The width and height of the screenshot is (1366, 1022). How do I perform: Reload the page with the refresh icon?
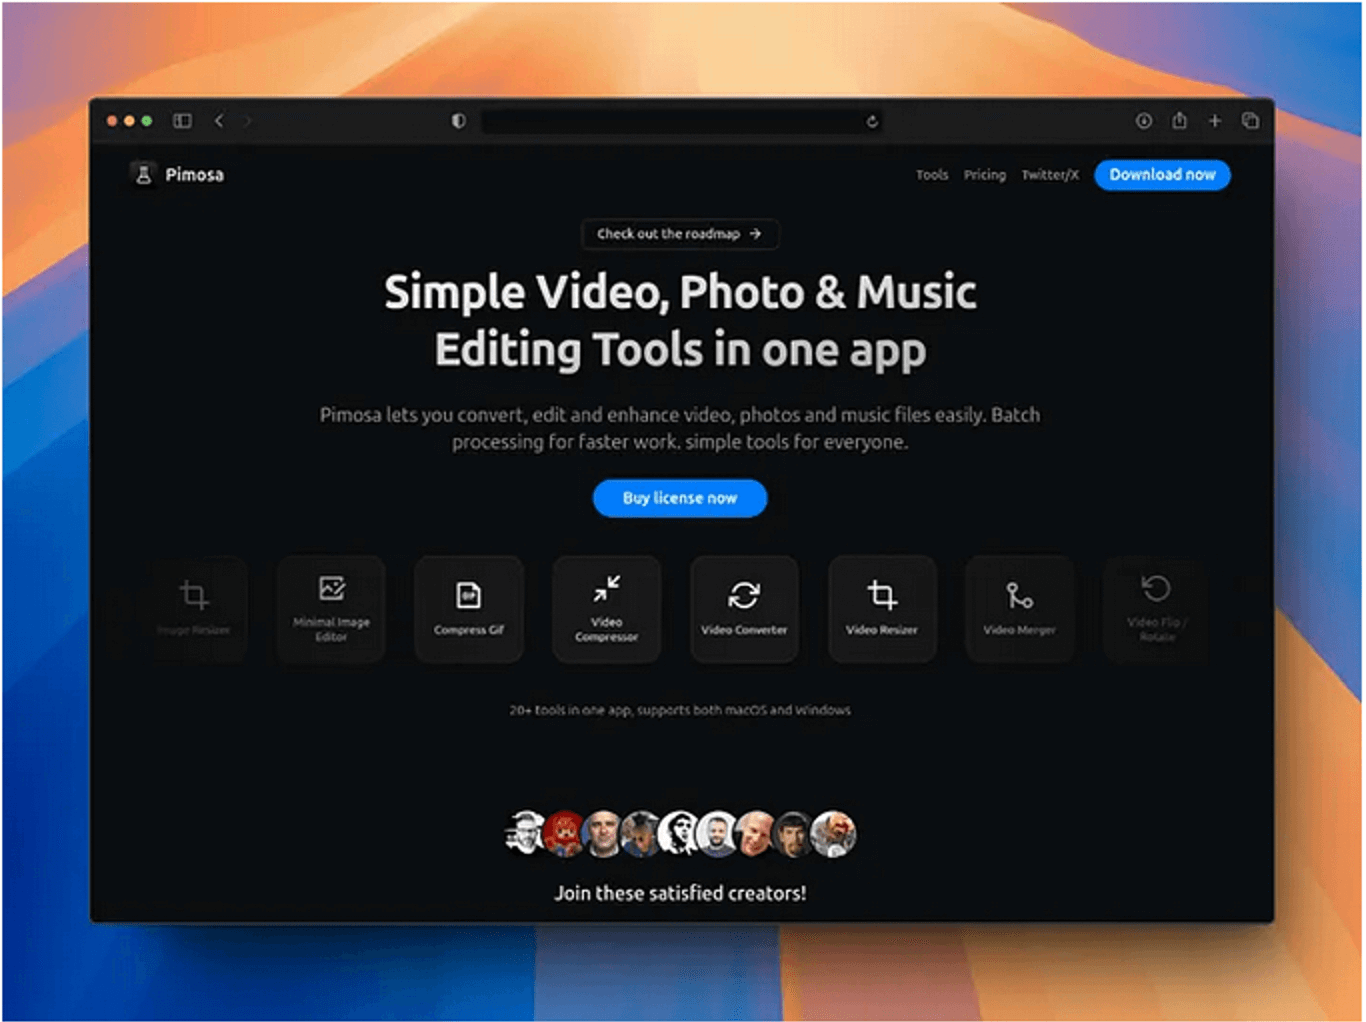pyautogui.click(x=872, y=122)
